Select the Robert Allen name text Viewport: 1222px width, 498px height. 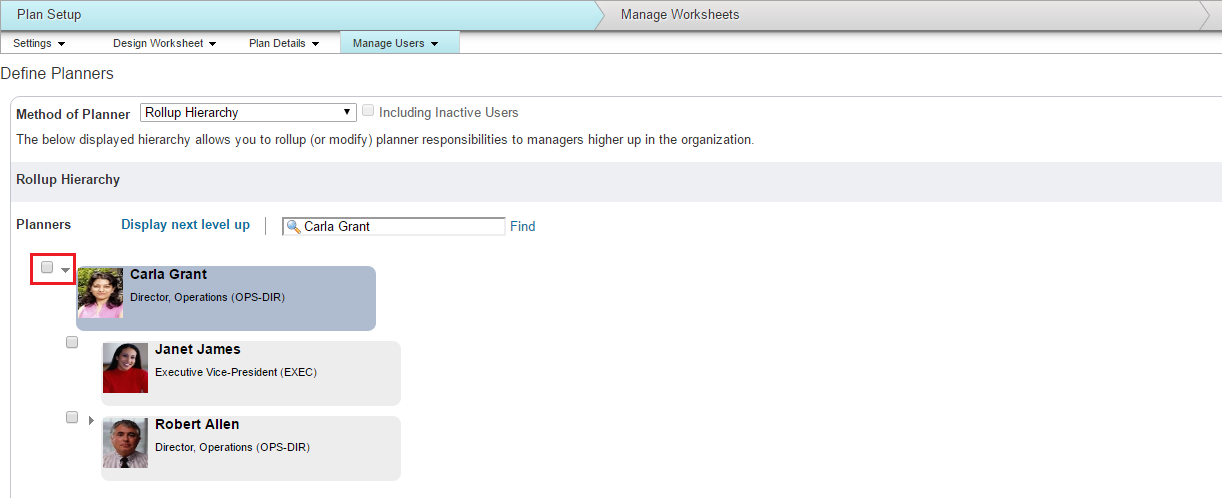(x=197, y=424)
